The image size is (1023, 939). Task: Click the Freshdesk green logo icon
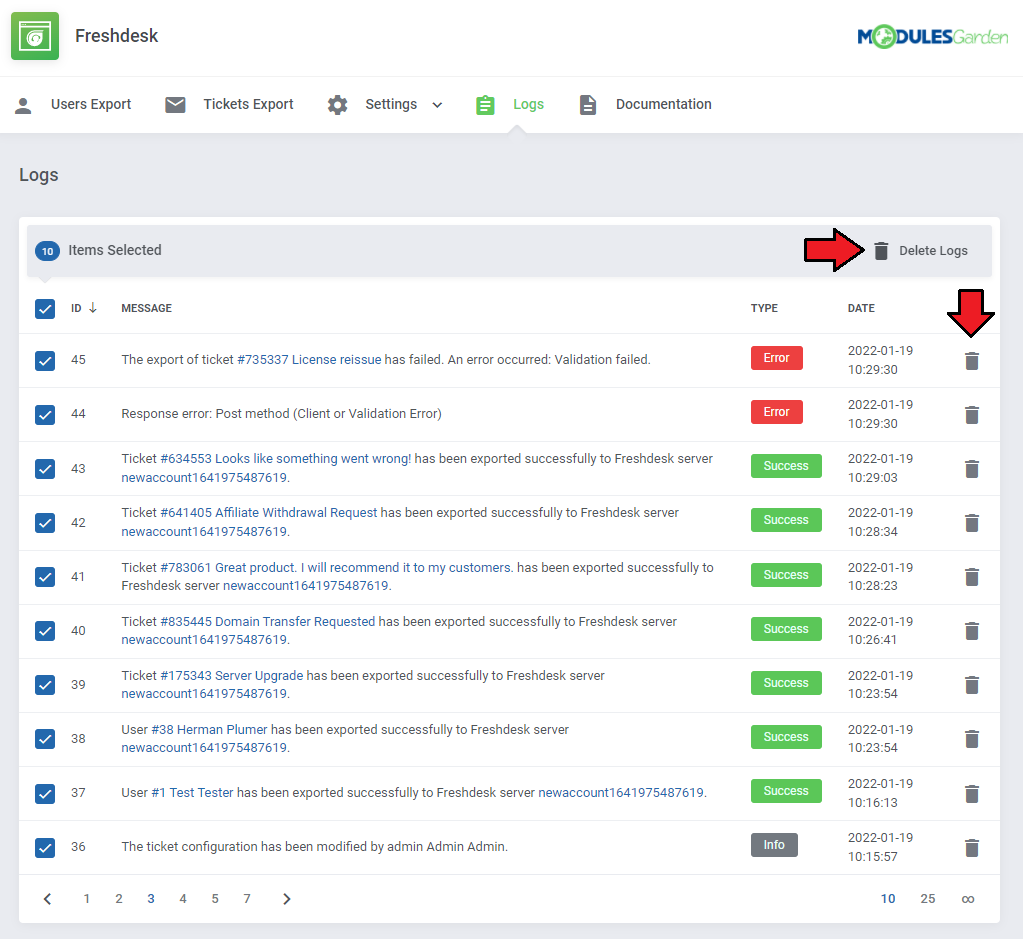click(35, 36)
